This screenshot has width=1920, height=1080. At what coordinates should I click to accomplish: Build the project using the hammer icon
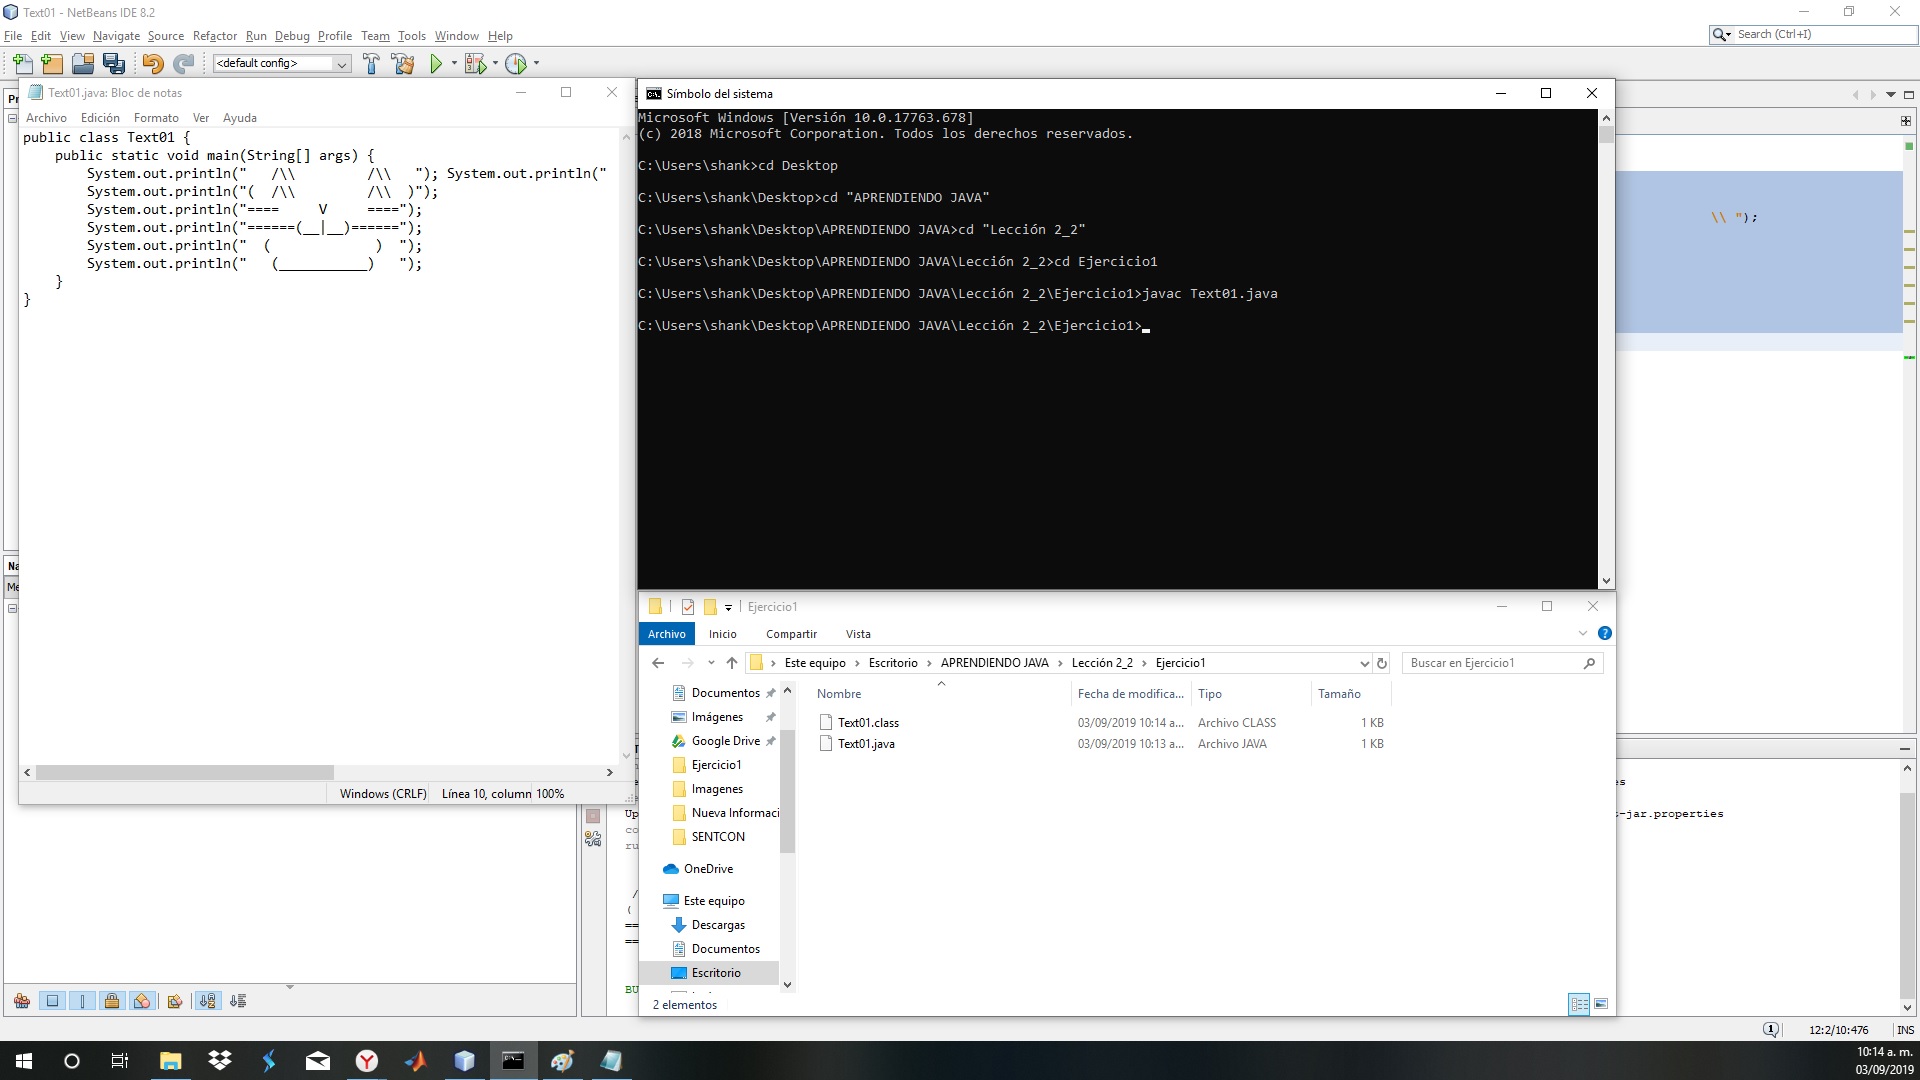(x=371, y=63)
